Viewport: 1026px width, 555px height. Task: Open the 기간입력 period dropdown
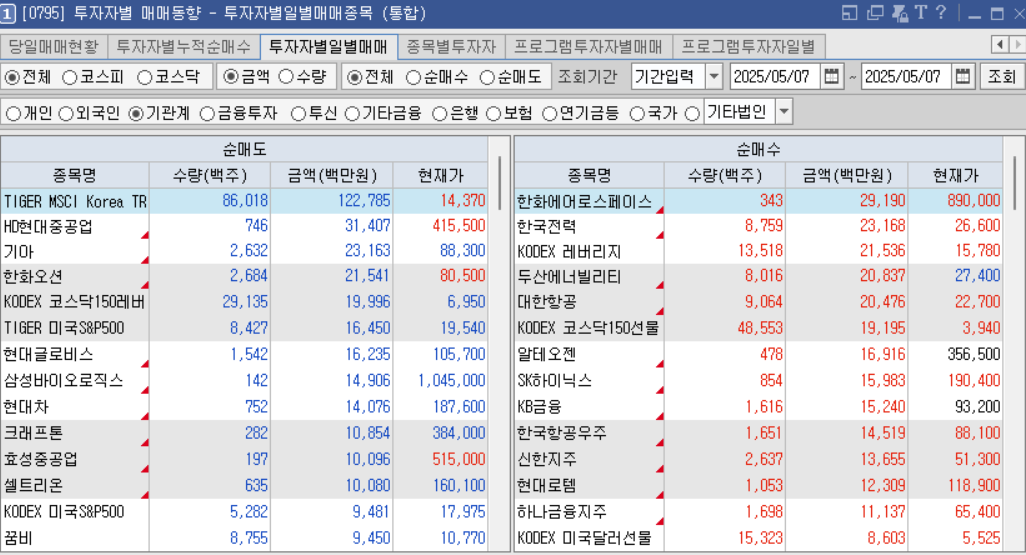(714, 77)
